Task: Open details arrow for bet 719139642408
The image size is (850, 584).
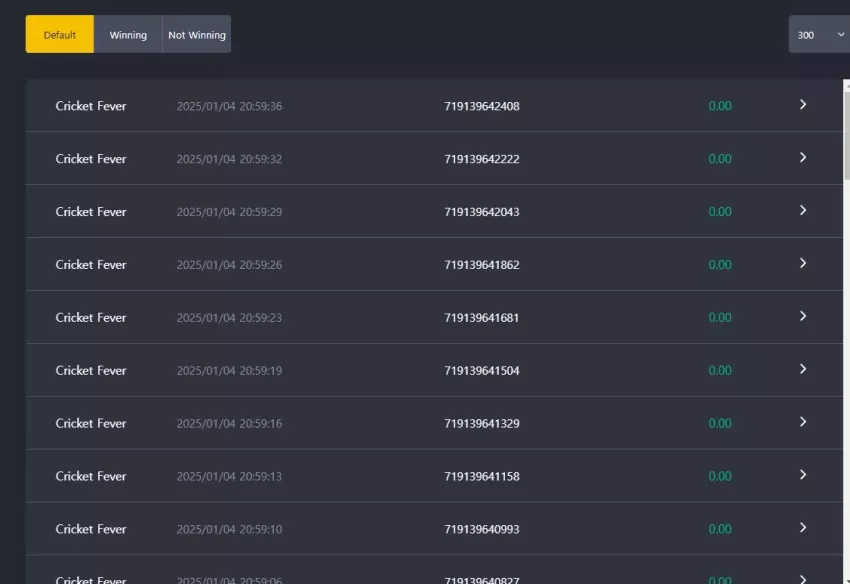Action: (803, 105)
